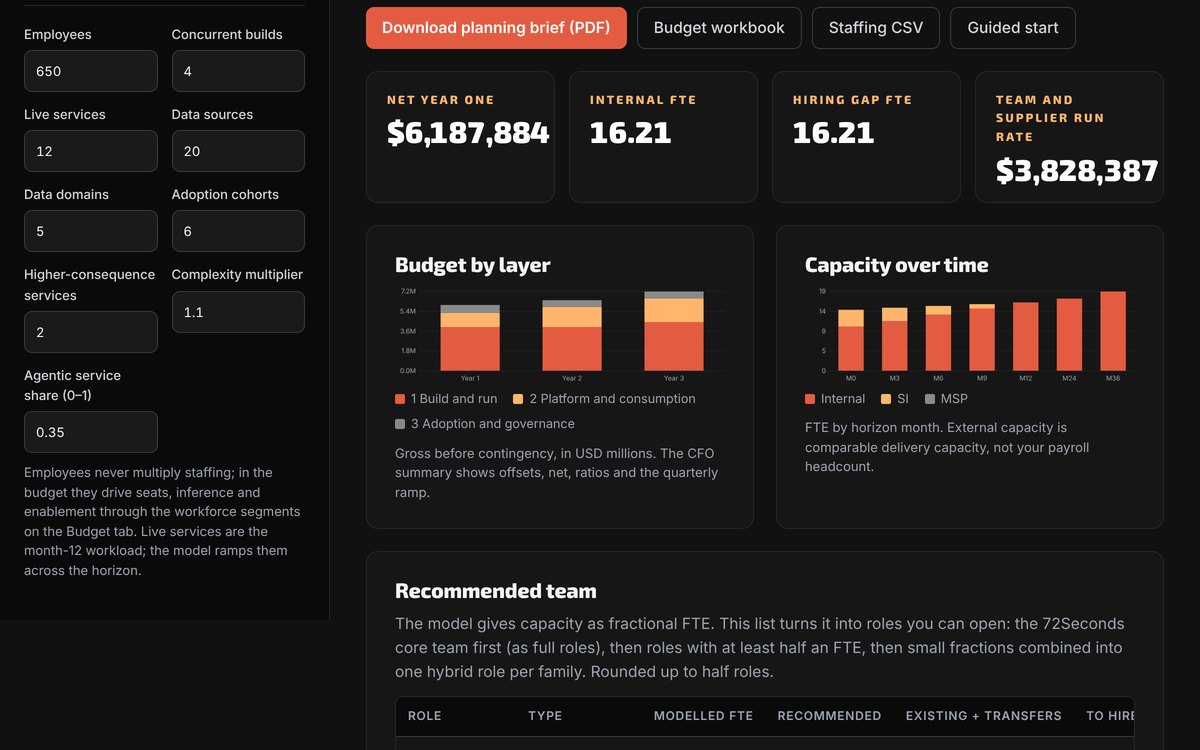This screenshot has width=1200, height=750.
Task: Open the Budget workbook
Action: pos(719,28)
